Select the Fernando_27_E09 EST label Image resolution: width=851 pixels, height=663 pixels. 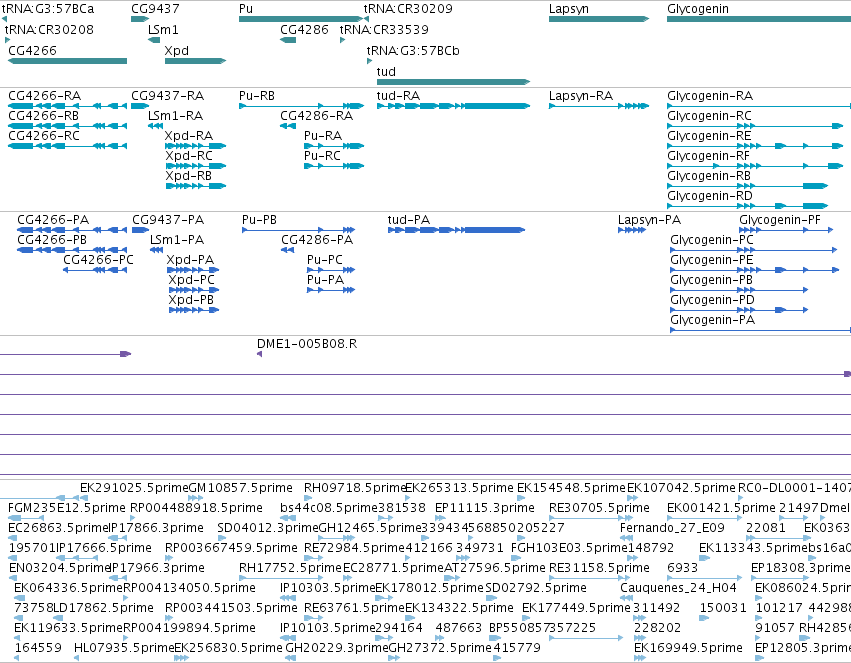[672, 528]
